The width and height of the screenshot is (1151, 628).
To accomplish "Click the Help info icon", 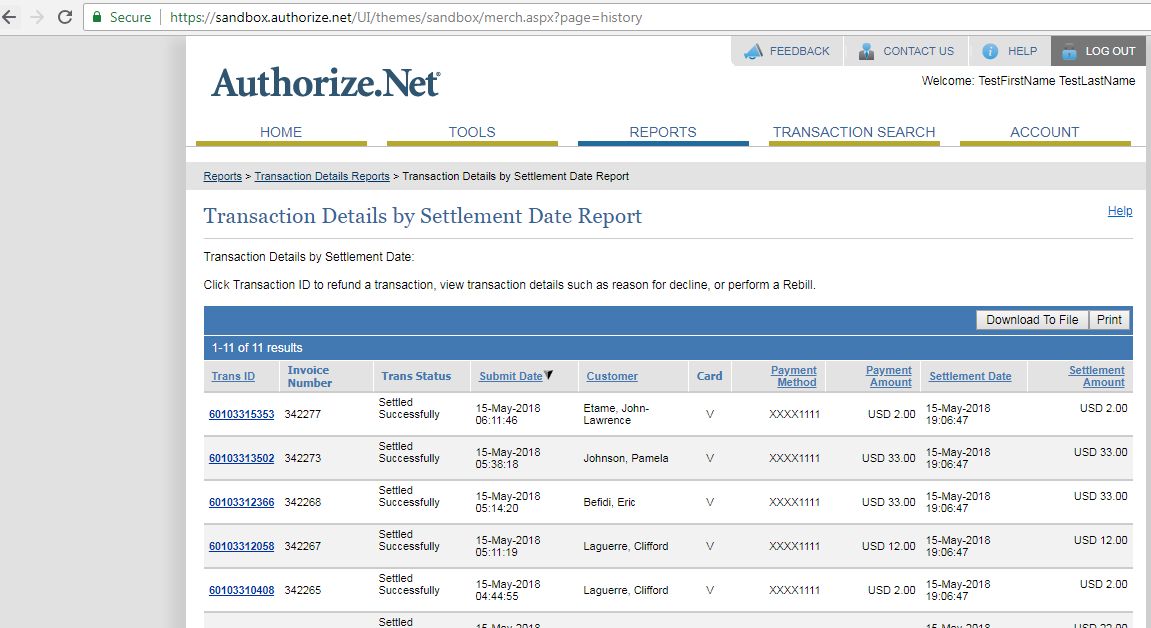I will tap(990, 51).
